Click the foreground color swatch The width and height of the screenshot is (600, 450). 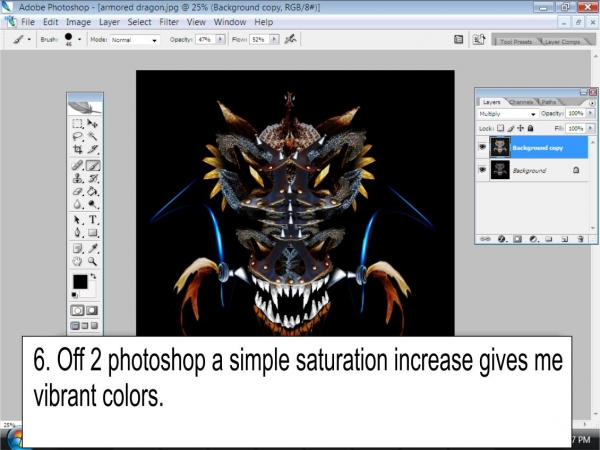[x=80, y=282]
